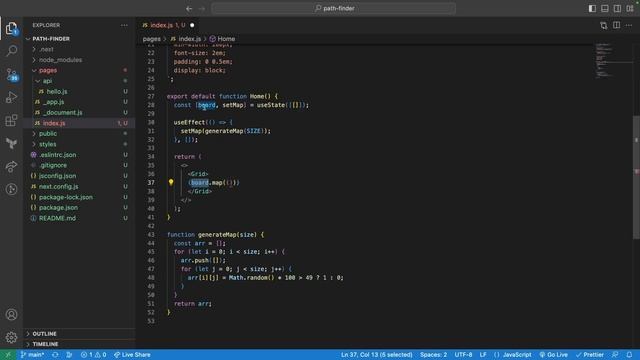Open package.json in the explorer
This screenshot has height=360, width=640.
point(80,208)
